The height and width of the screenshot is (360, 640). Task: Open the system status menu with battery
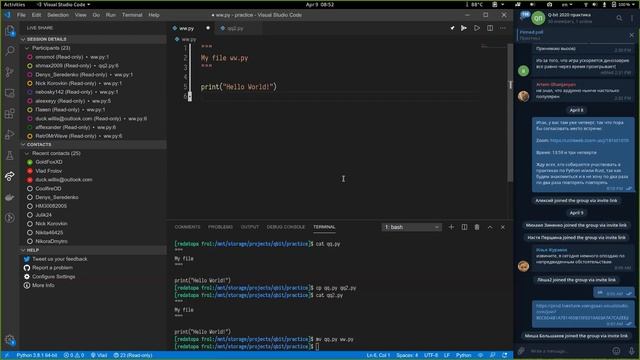point(622,4)
